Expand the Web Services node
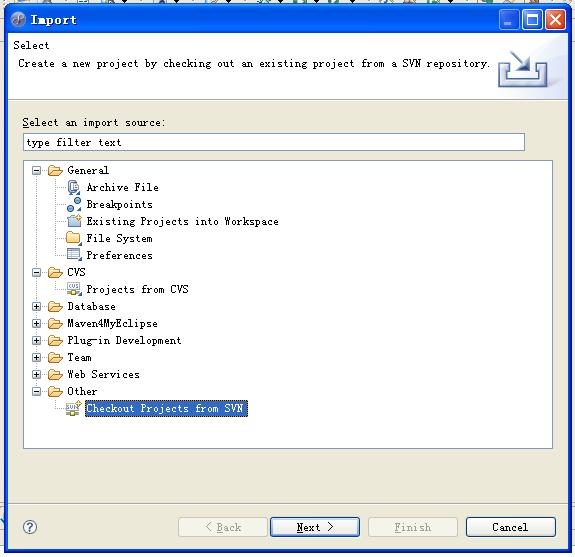 click(x=36, y=374)
